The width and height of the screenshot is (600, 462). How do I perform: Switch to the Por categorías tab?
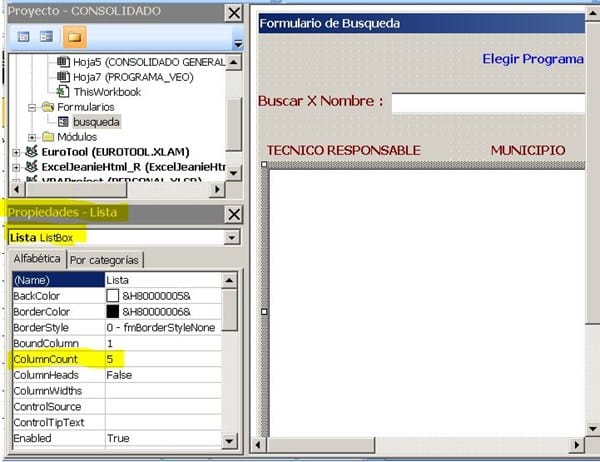coord(104,260)
